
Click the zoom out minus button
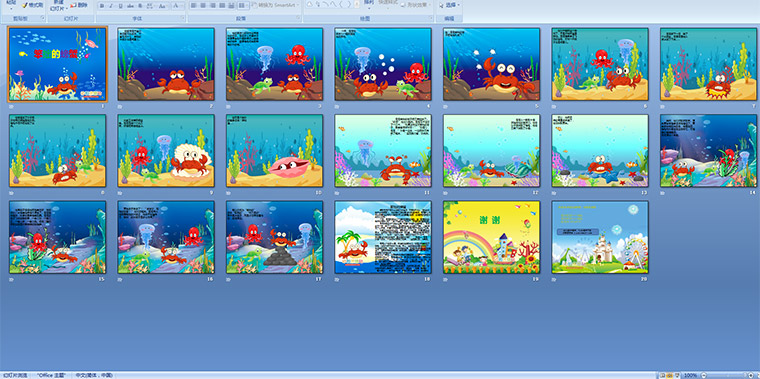click(704, 375)
